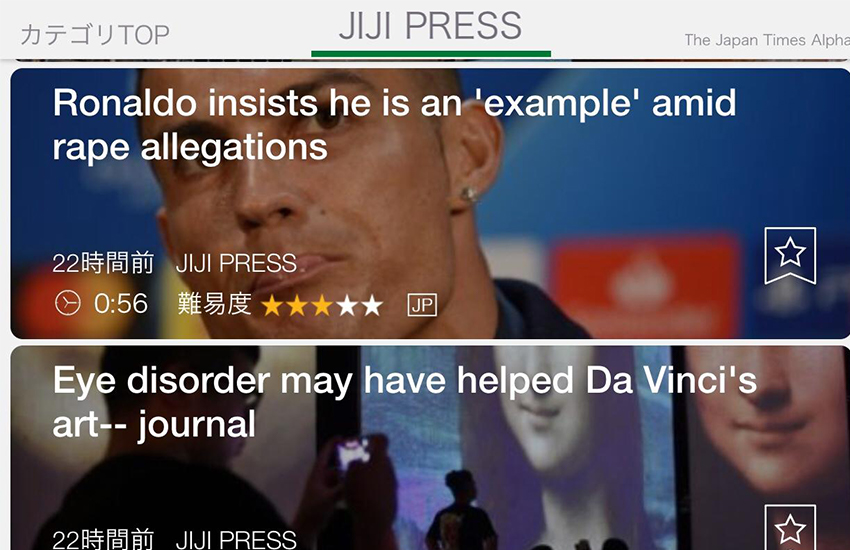The image size is (850, 550).
Task: Open Eye disorder Da Vinci headline
Action: pyautogui.click(x=405, y=402)
